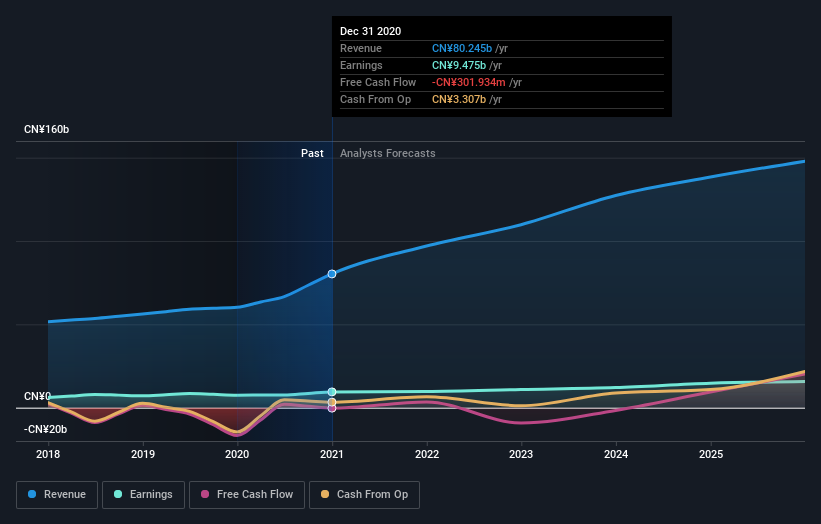Screen dimensions: 821x524
Task: Click the blue Revenue legend dot
Action: (x=32, y=494)
